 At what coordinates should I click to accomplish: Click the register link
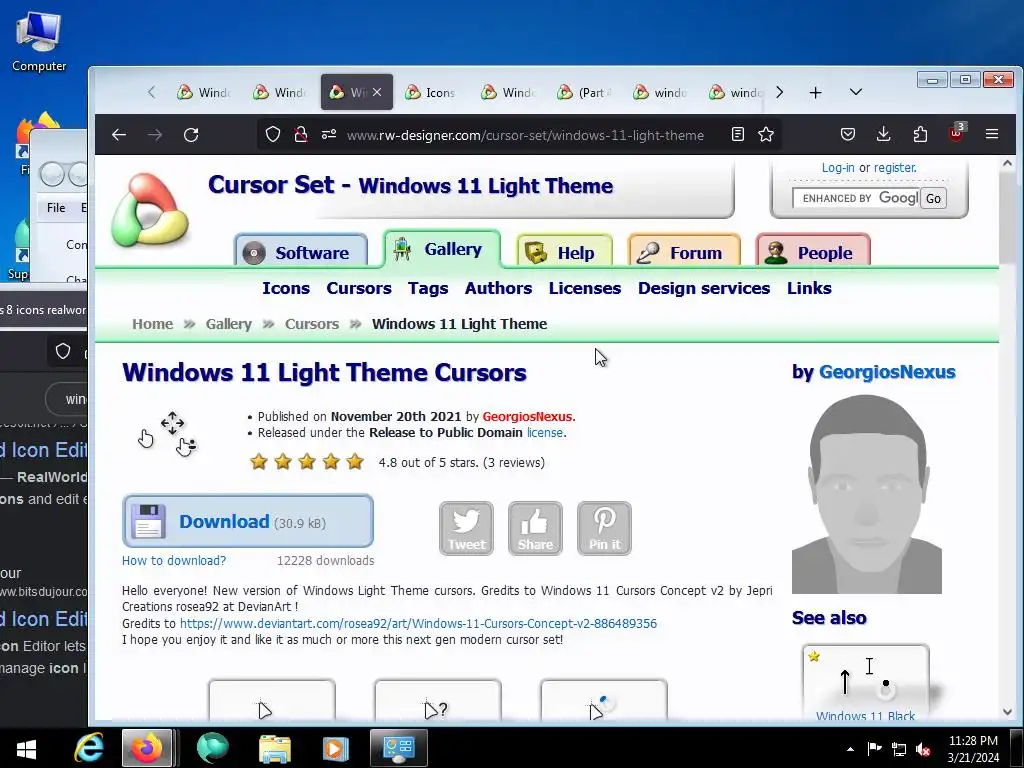pyautogui.click(x=895, y=168)
